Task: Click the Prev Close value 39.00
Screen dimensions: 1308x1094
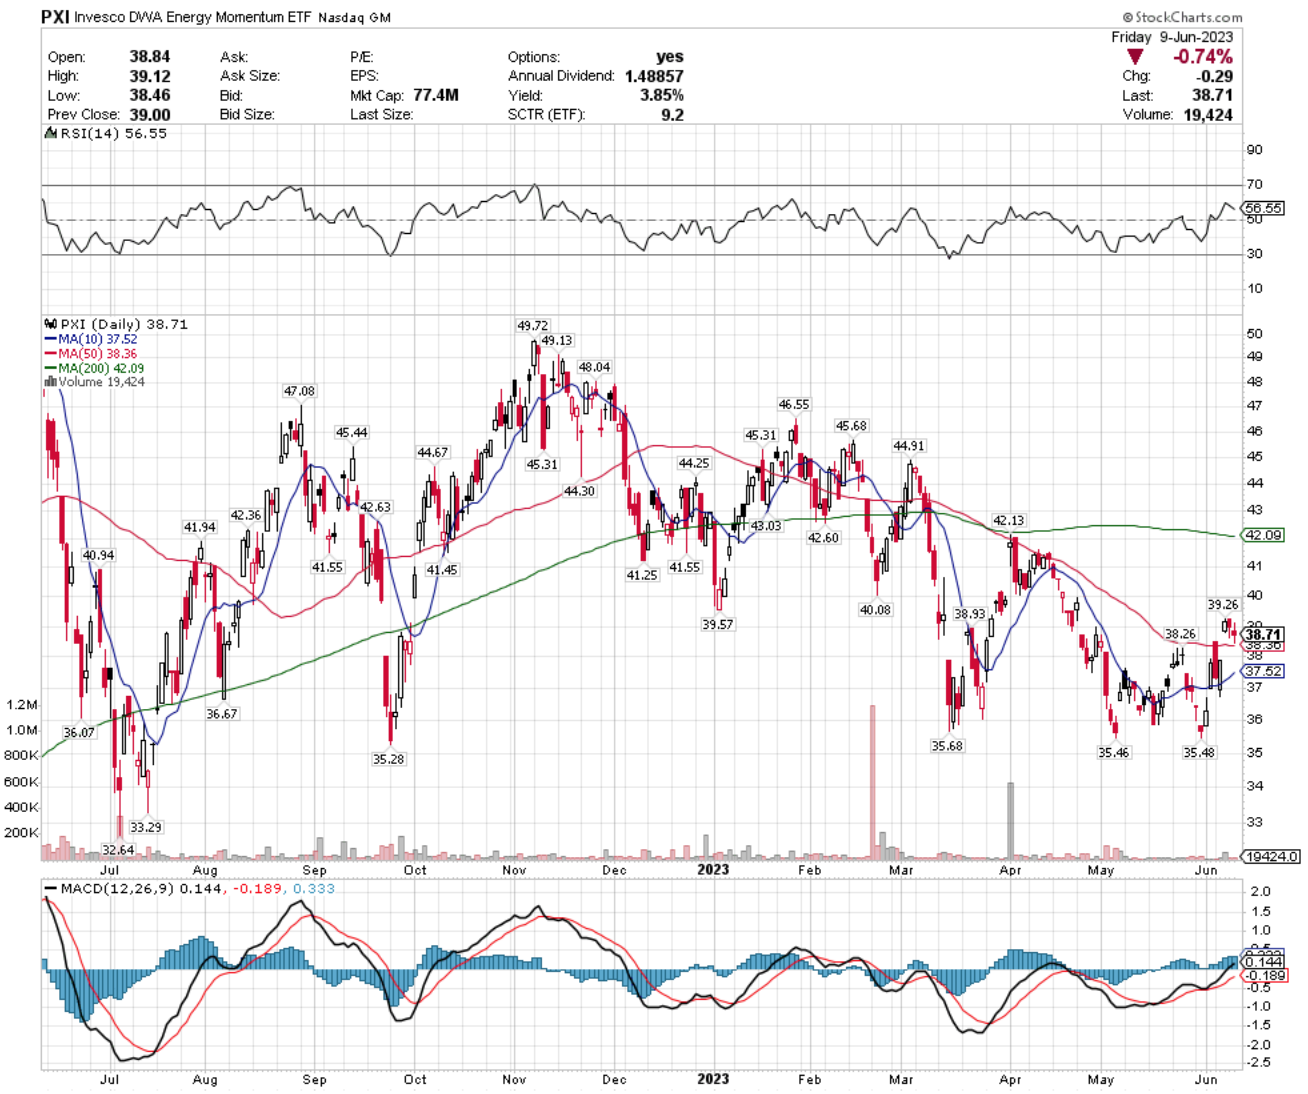Action: click(150, 115)
